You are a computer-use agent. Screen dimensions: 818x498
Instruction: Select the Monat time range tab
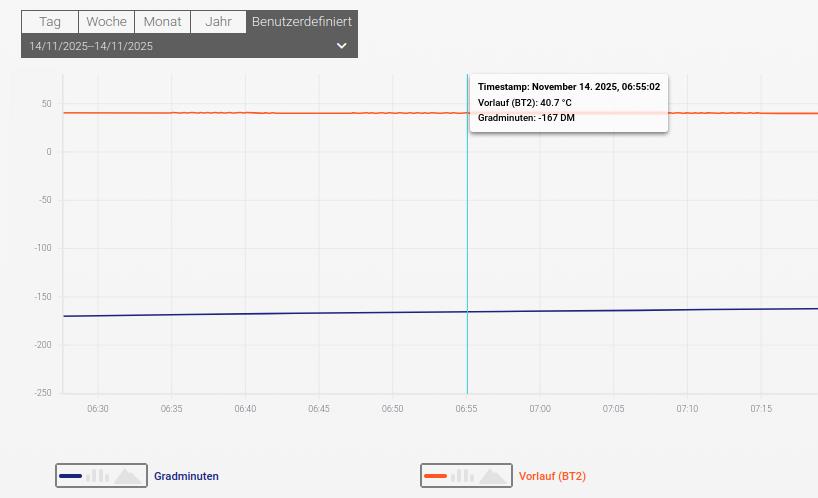[x=162, y=22]
